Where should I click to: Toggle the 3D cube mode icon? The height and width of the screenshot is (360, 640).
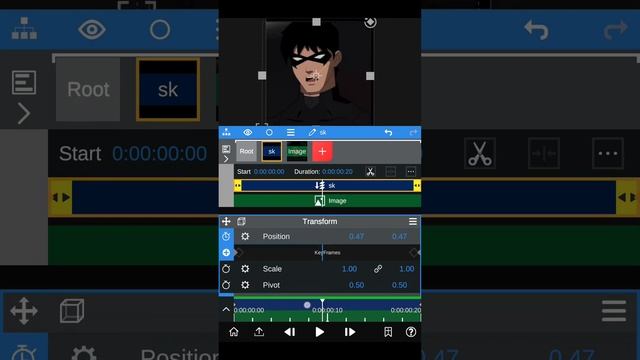click(x=241, y=221)
